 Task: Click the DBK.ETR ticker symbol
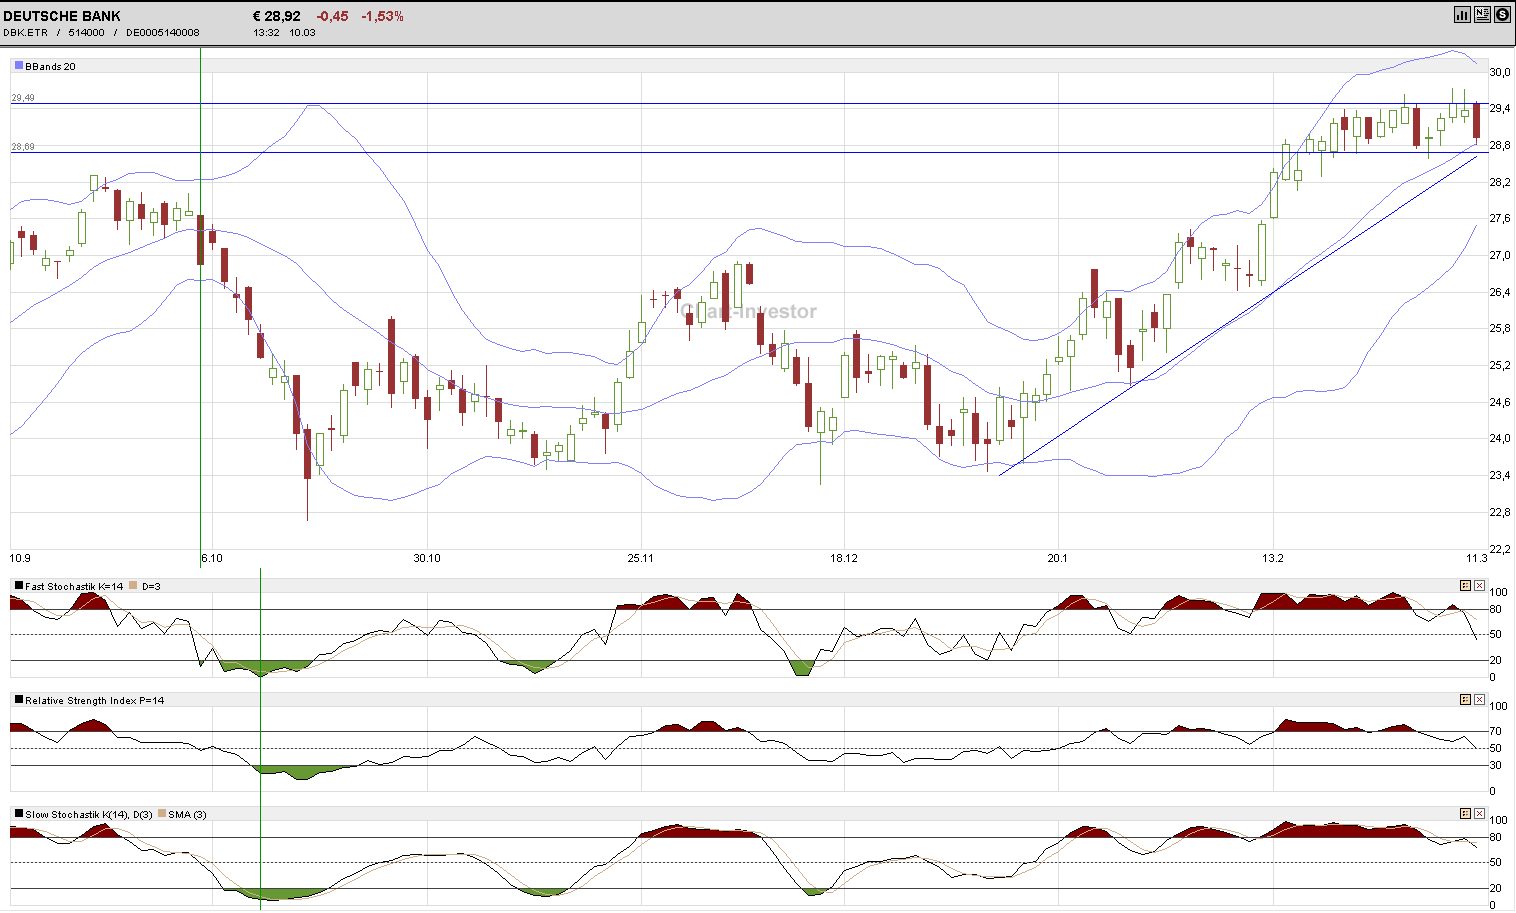tap(26, 33)
